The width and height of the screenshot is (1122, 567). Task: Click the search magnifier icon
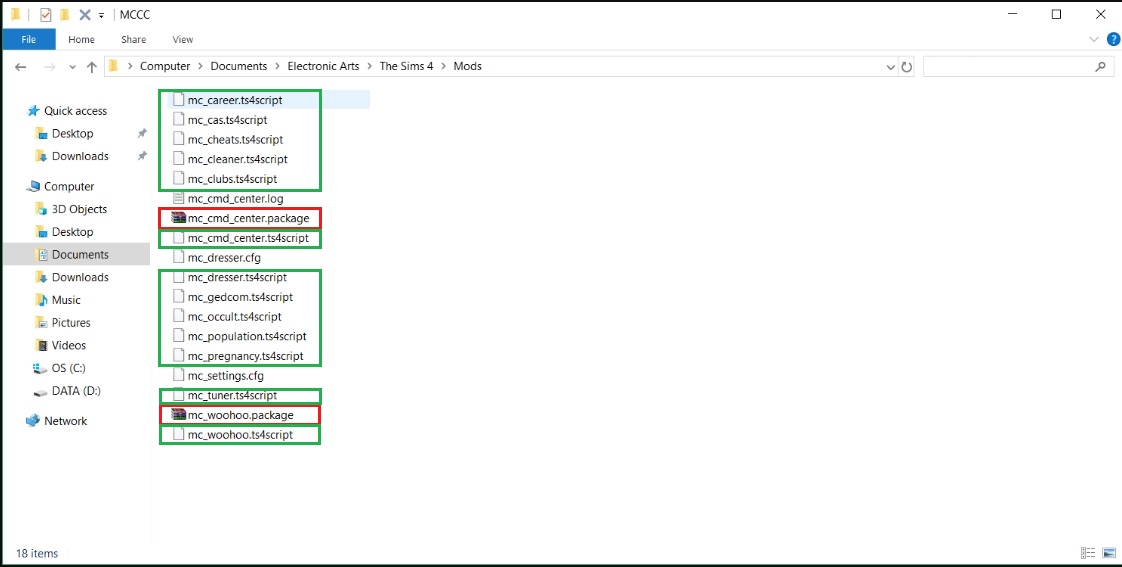1101,67
